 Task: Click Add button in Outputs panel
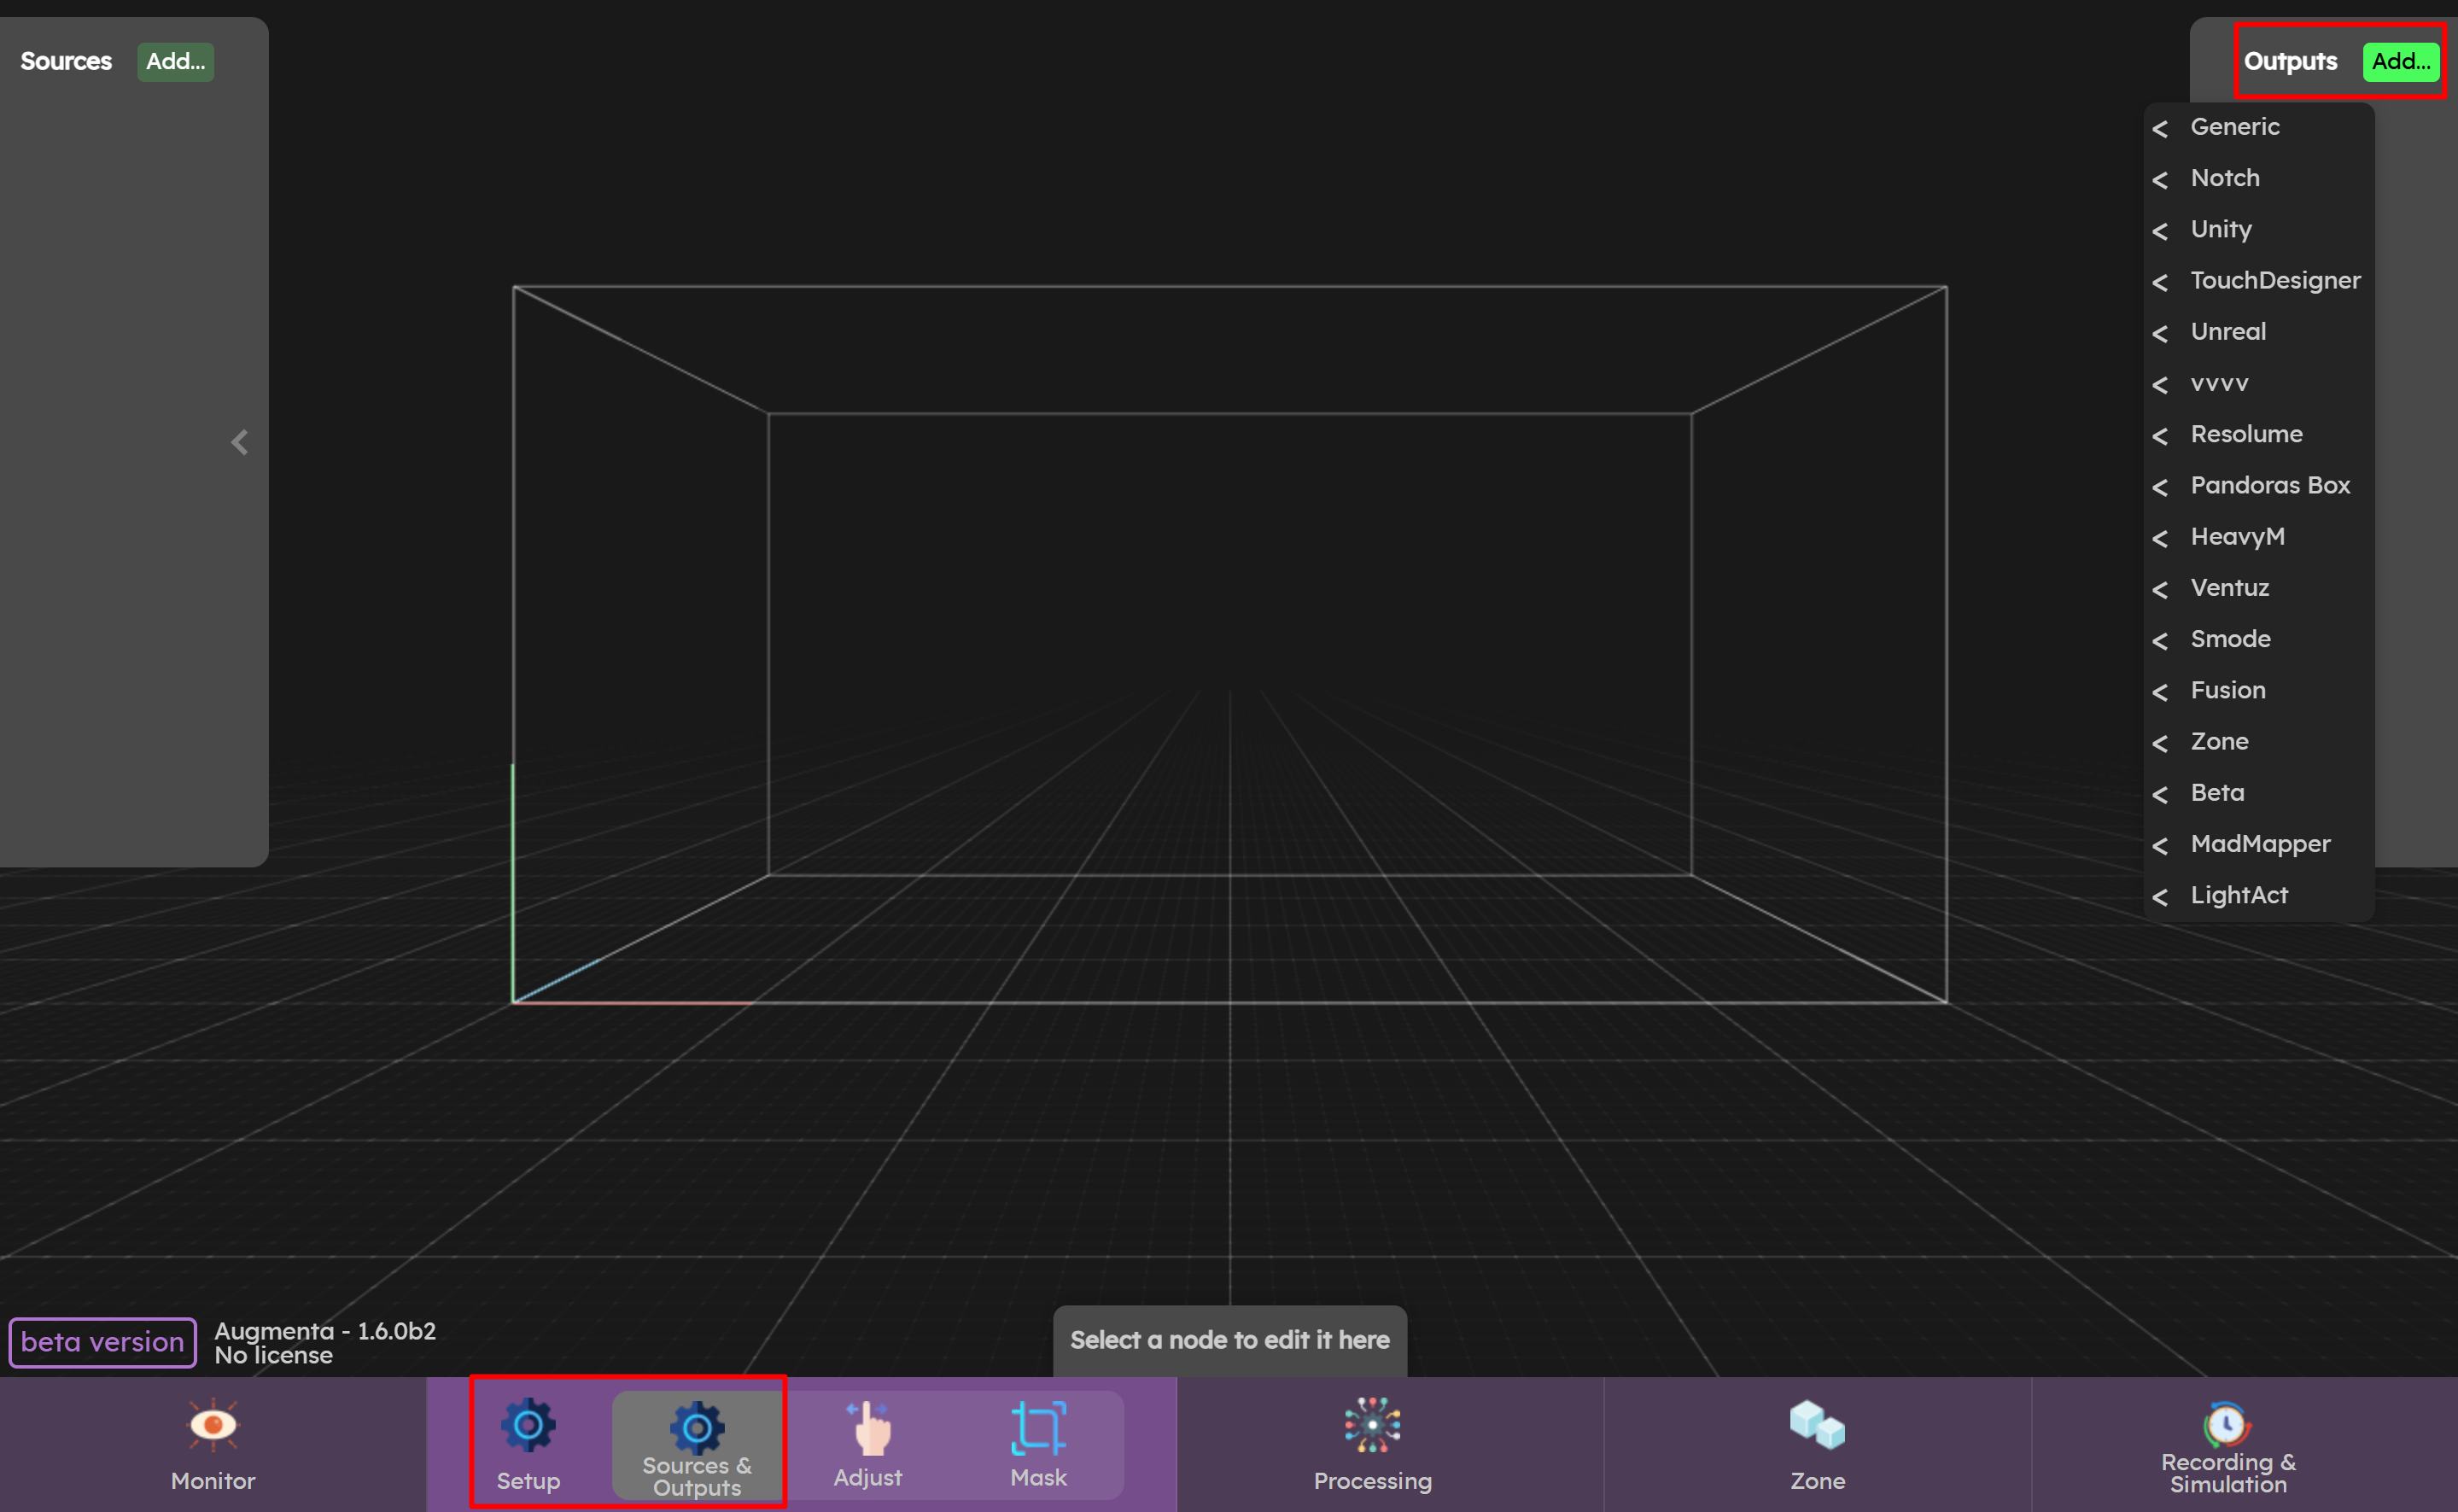[2400, 62]
